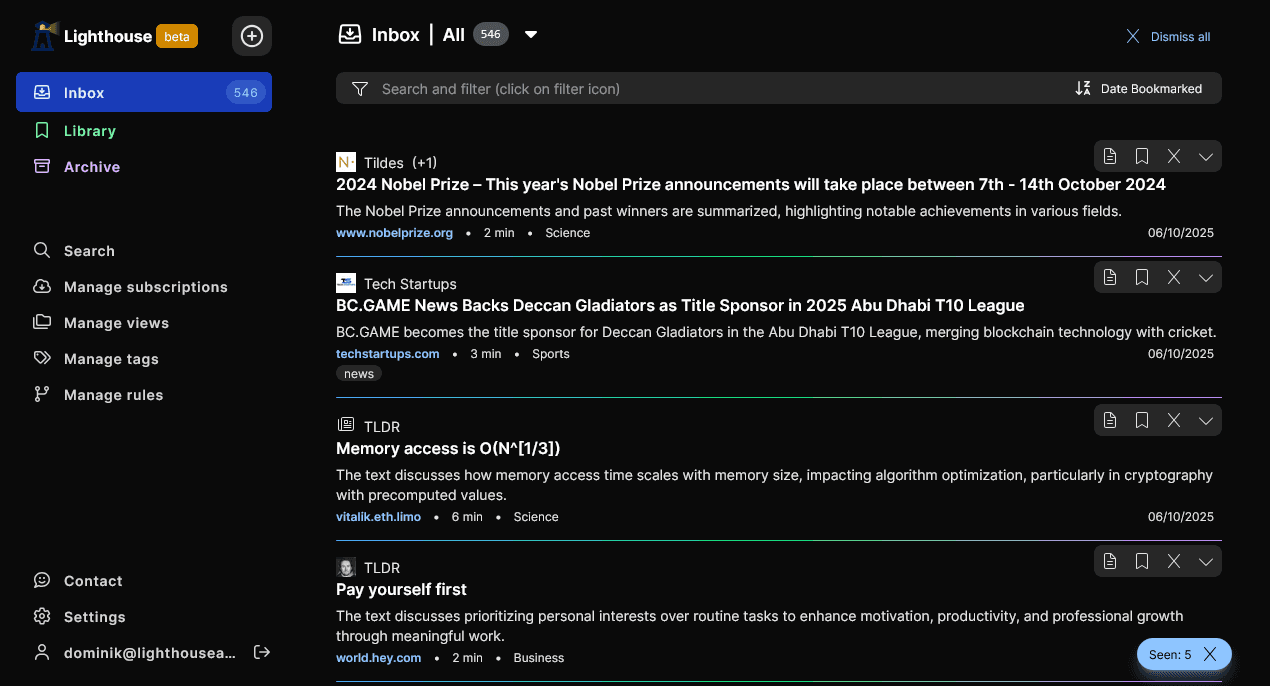Bookmark the Memory access is O(N^[1/3]) article
The height and width of the screenshot is (686, 1270).
click(x=1141, y=420)
